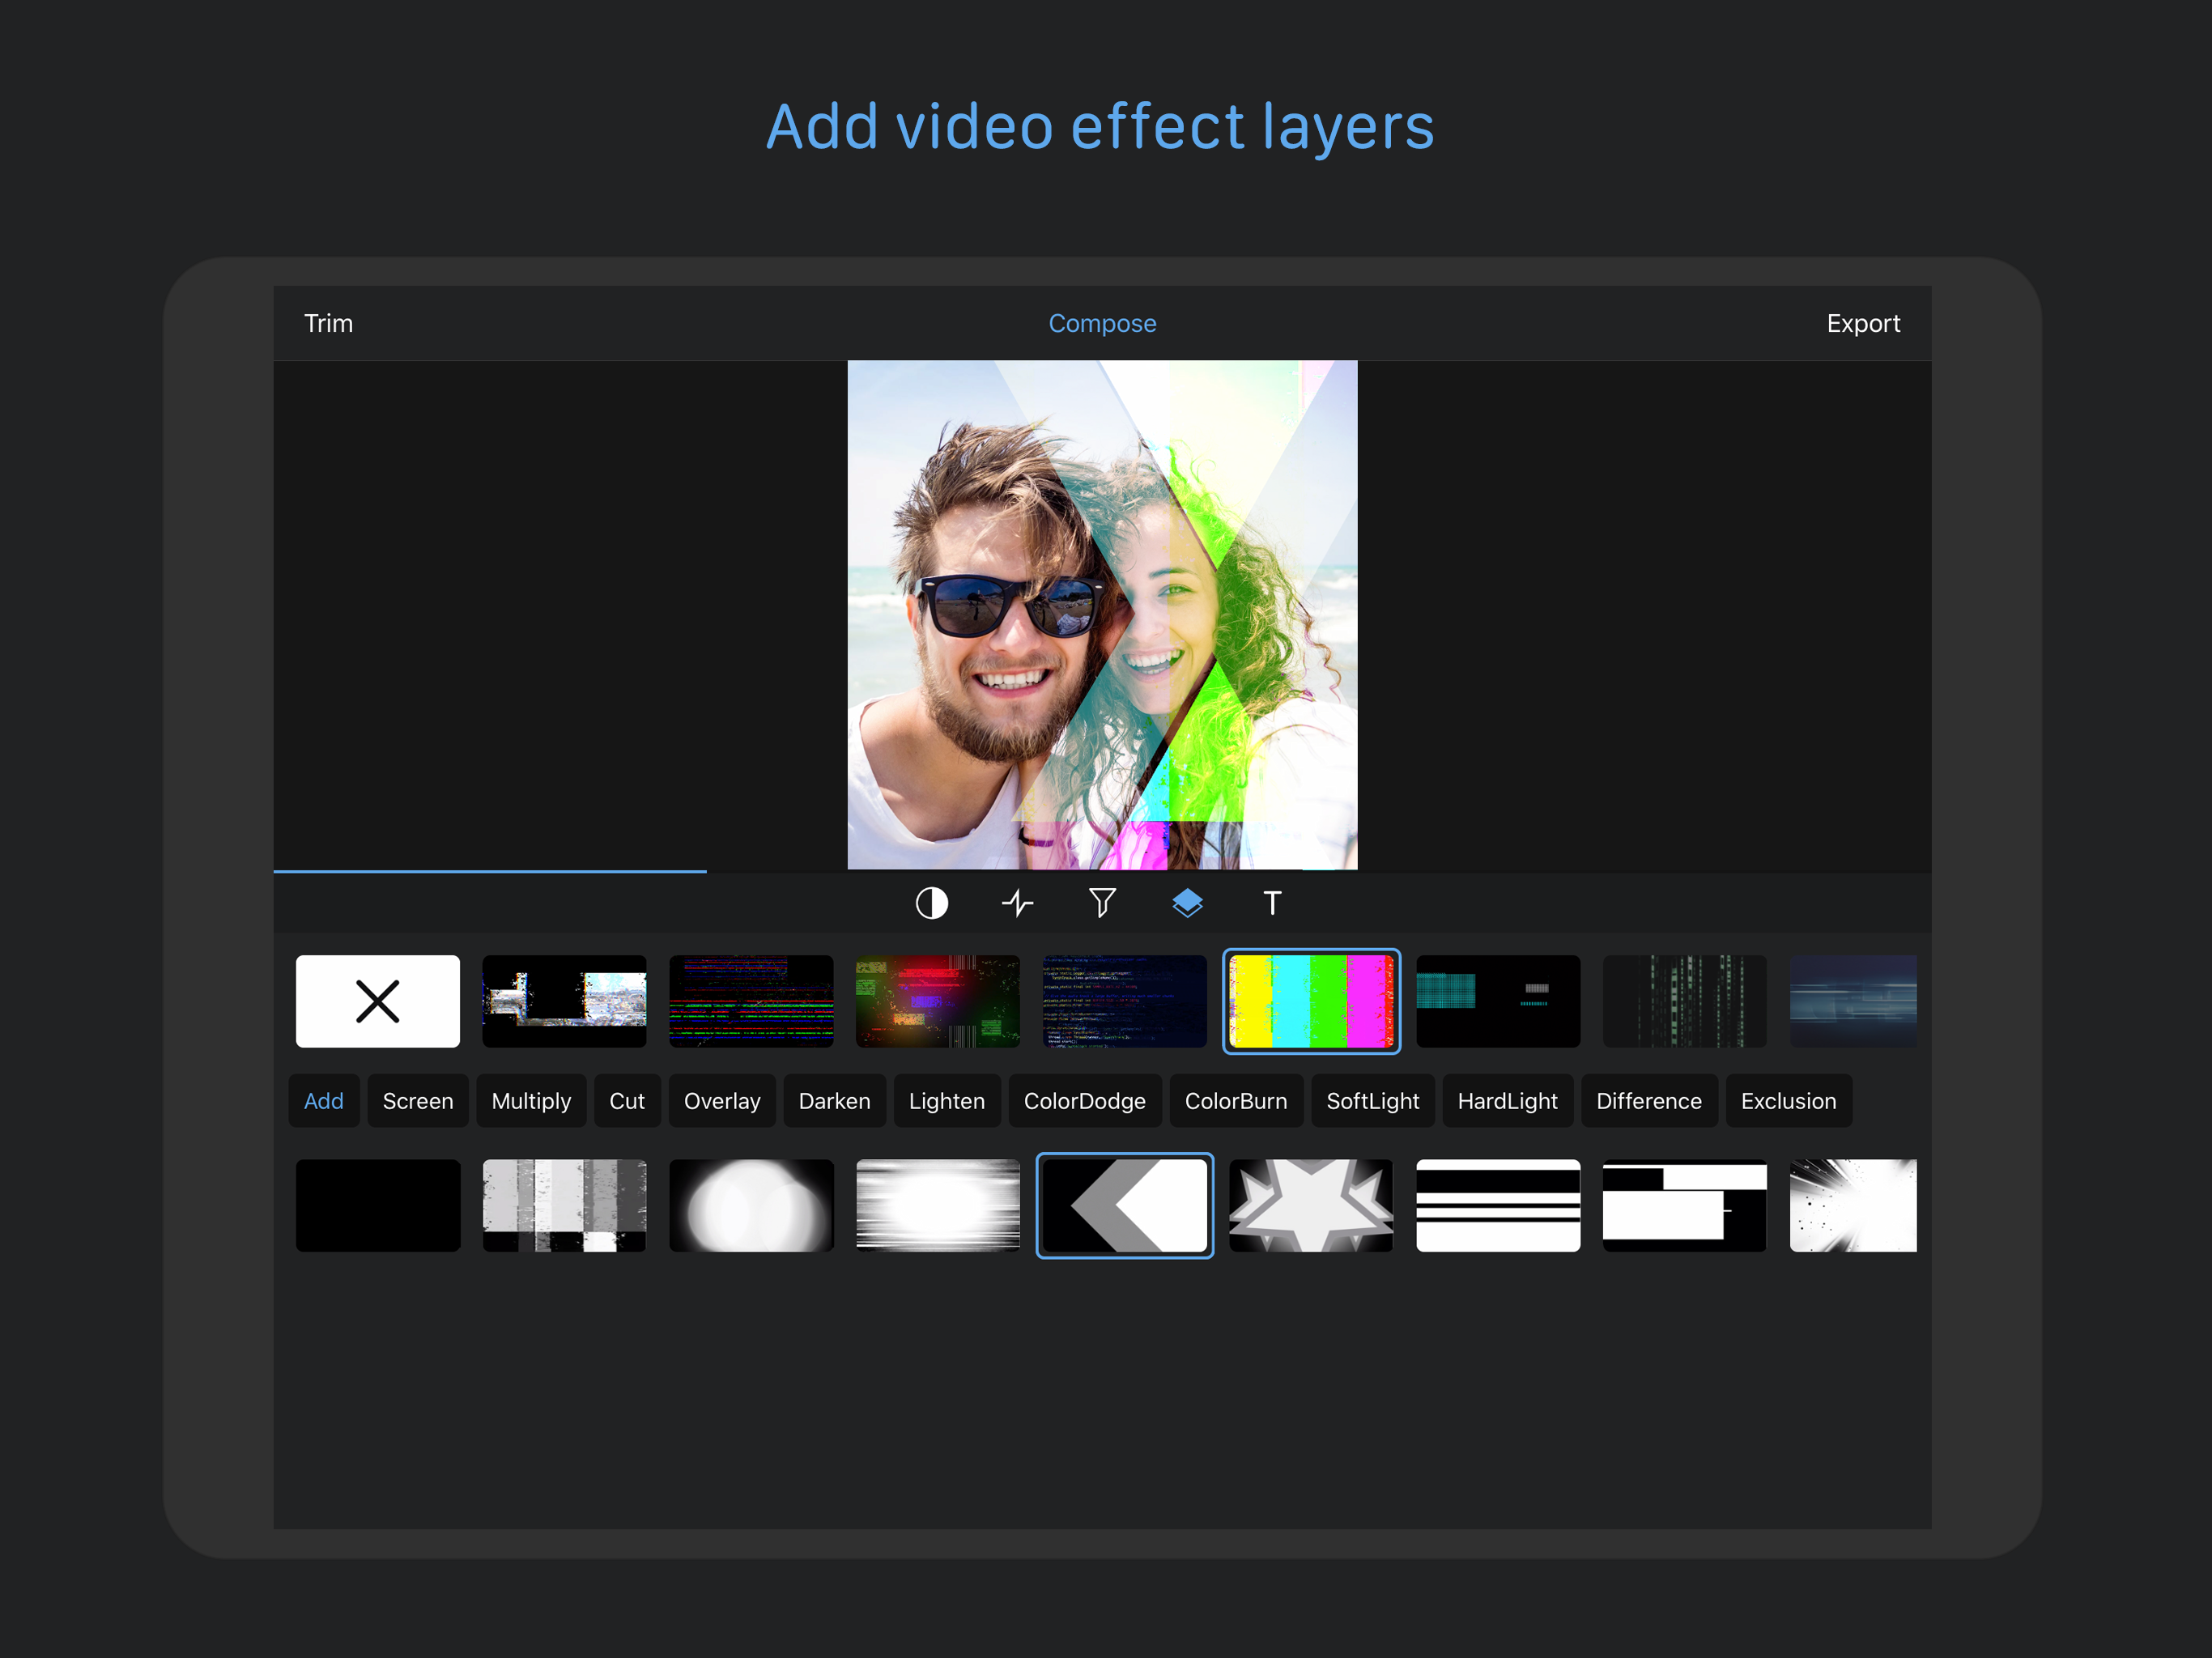
Task: Switch to the Trim tab
Action: (x=328, y=322)
